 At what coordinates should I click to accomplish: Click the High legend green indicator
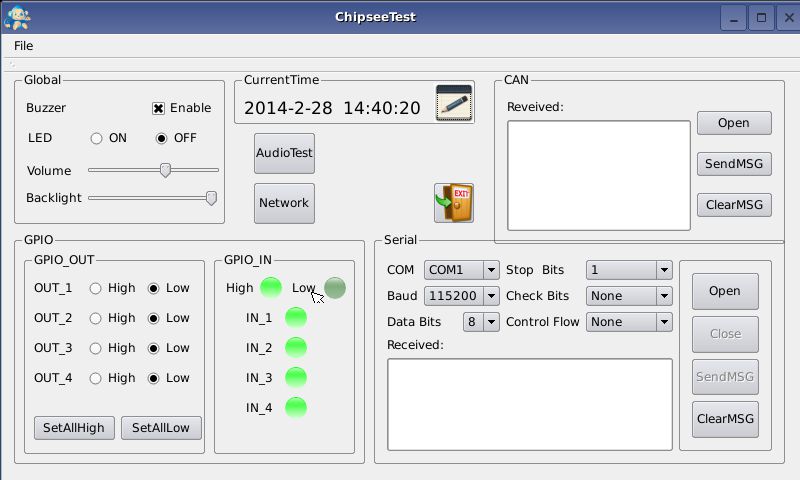tap(271, 288)
